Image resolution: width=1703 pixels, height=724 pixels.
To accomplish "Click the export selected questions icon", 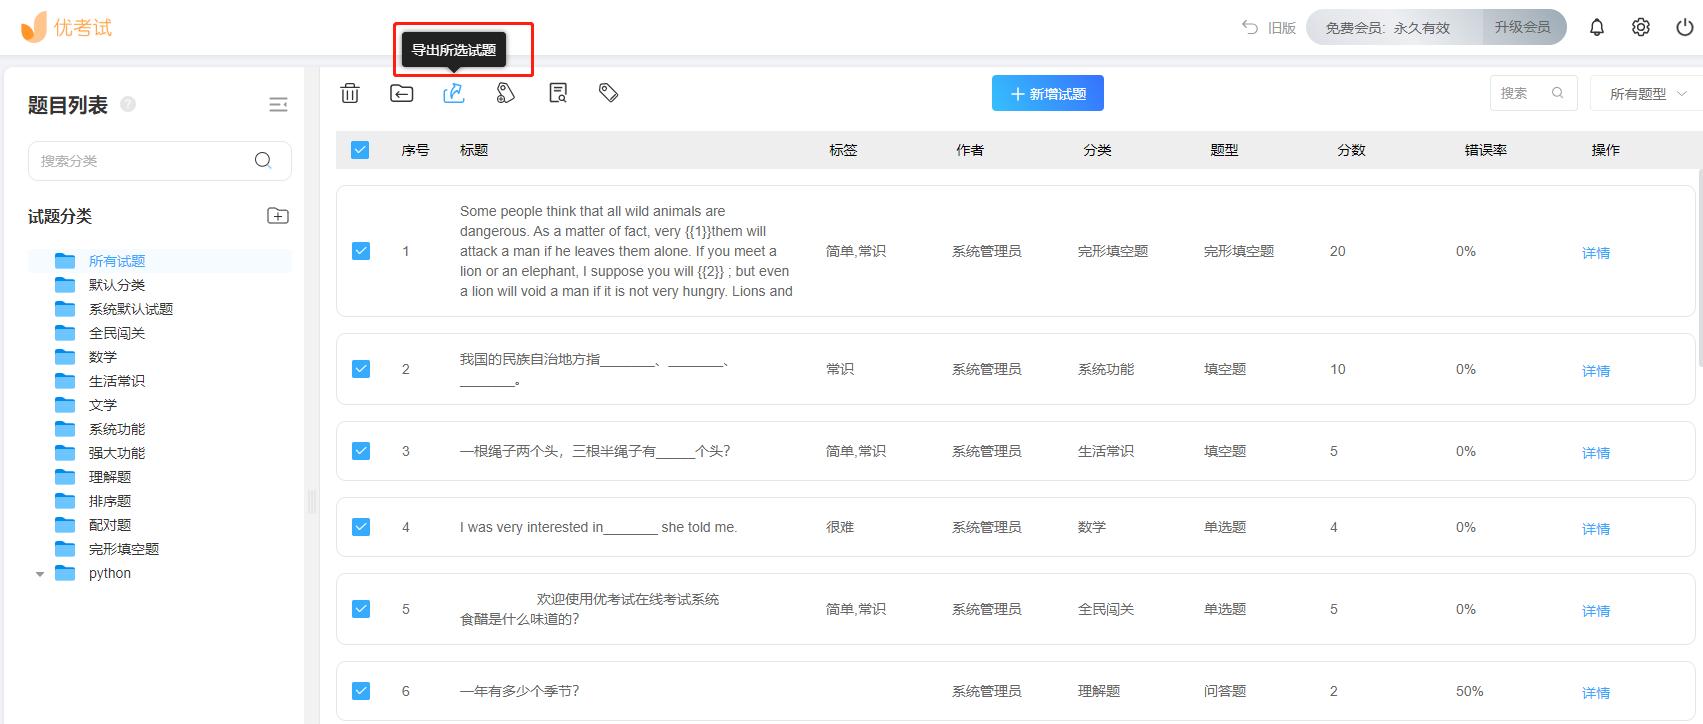I will click(454, 93).
